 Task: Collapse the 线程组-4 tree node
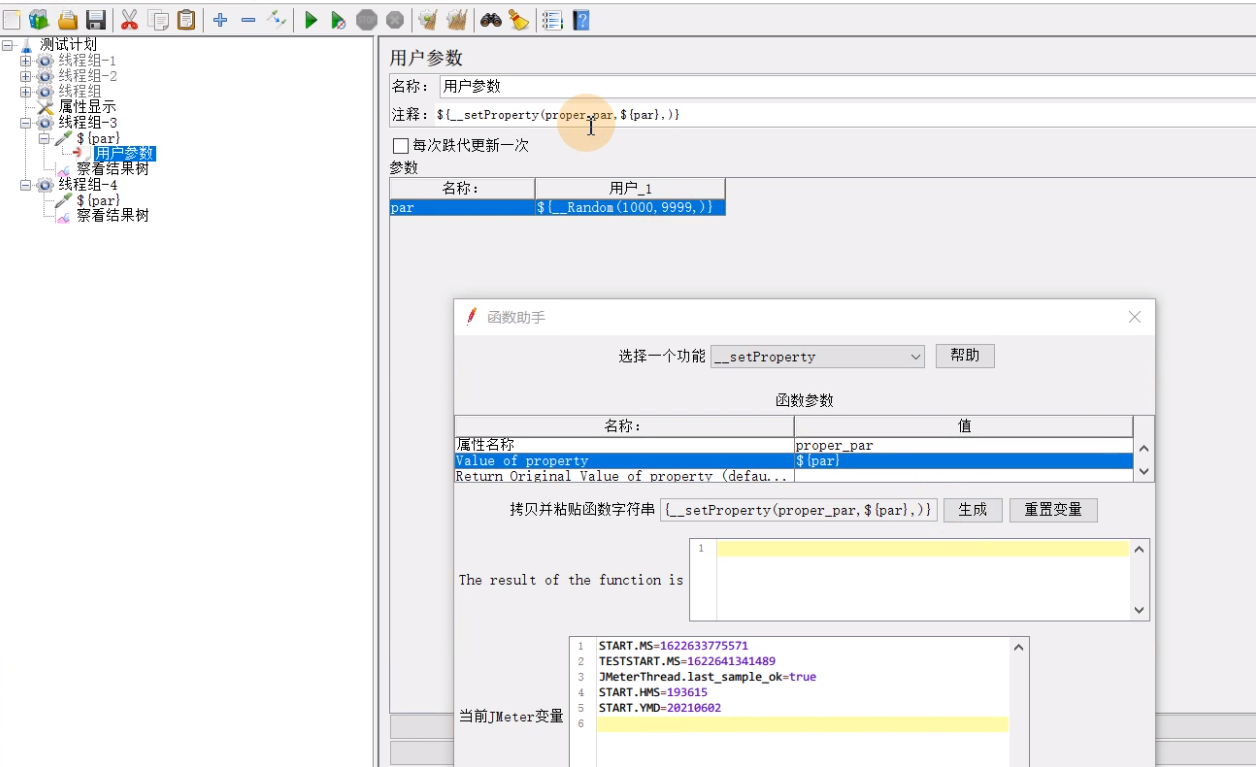(x=26, y=185)
